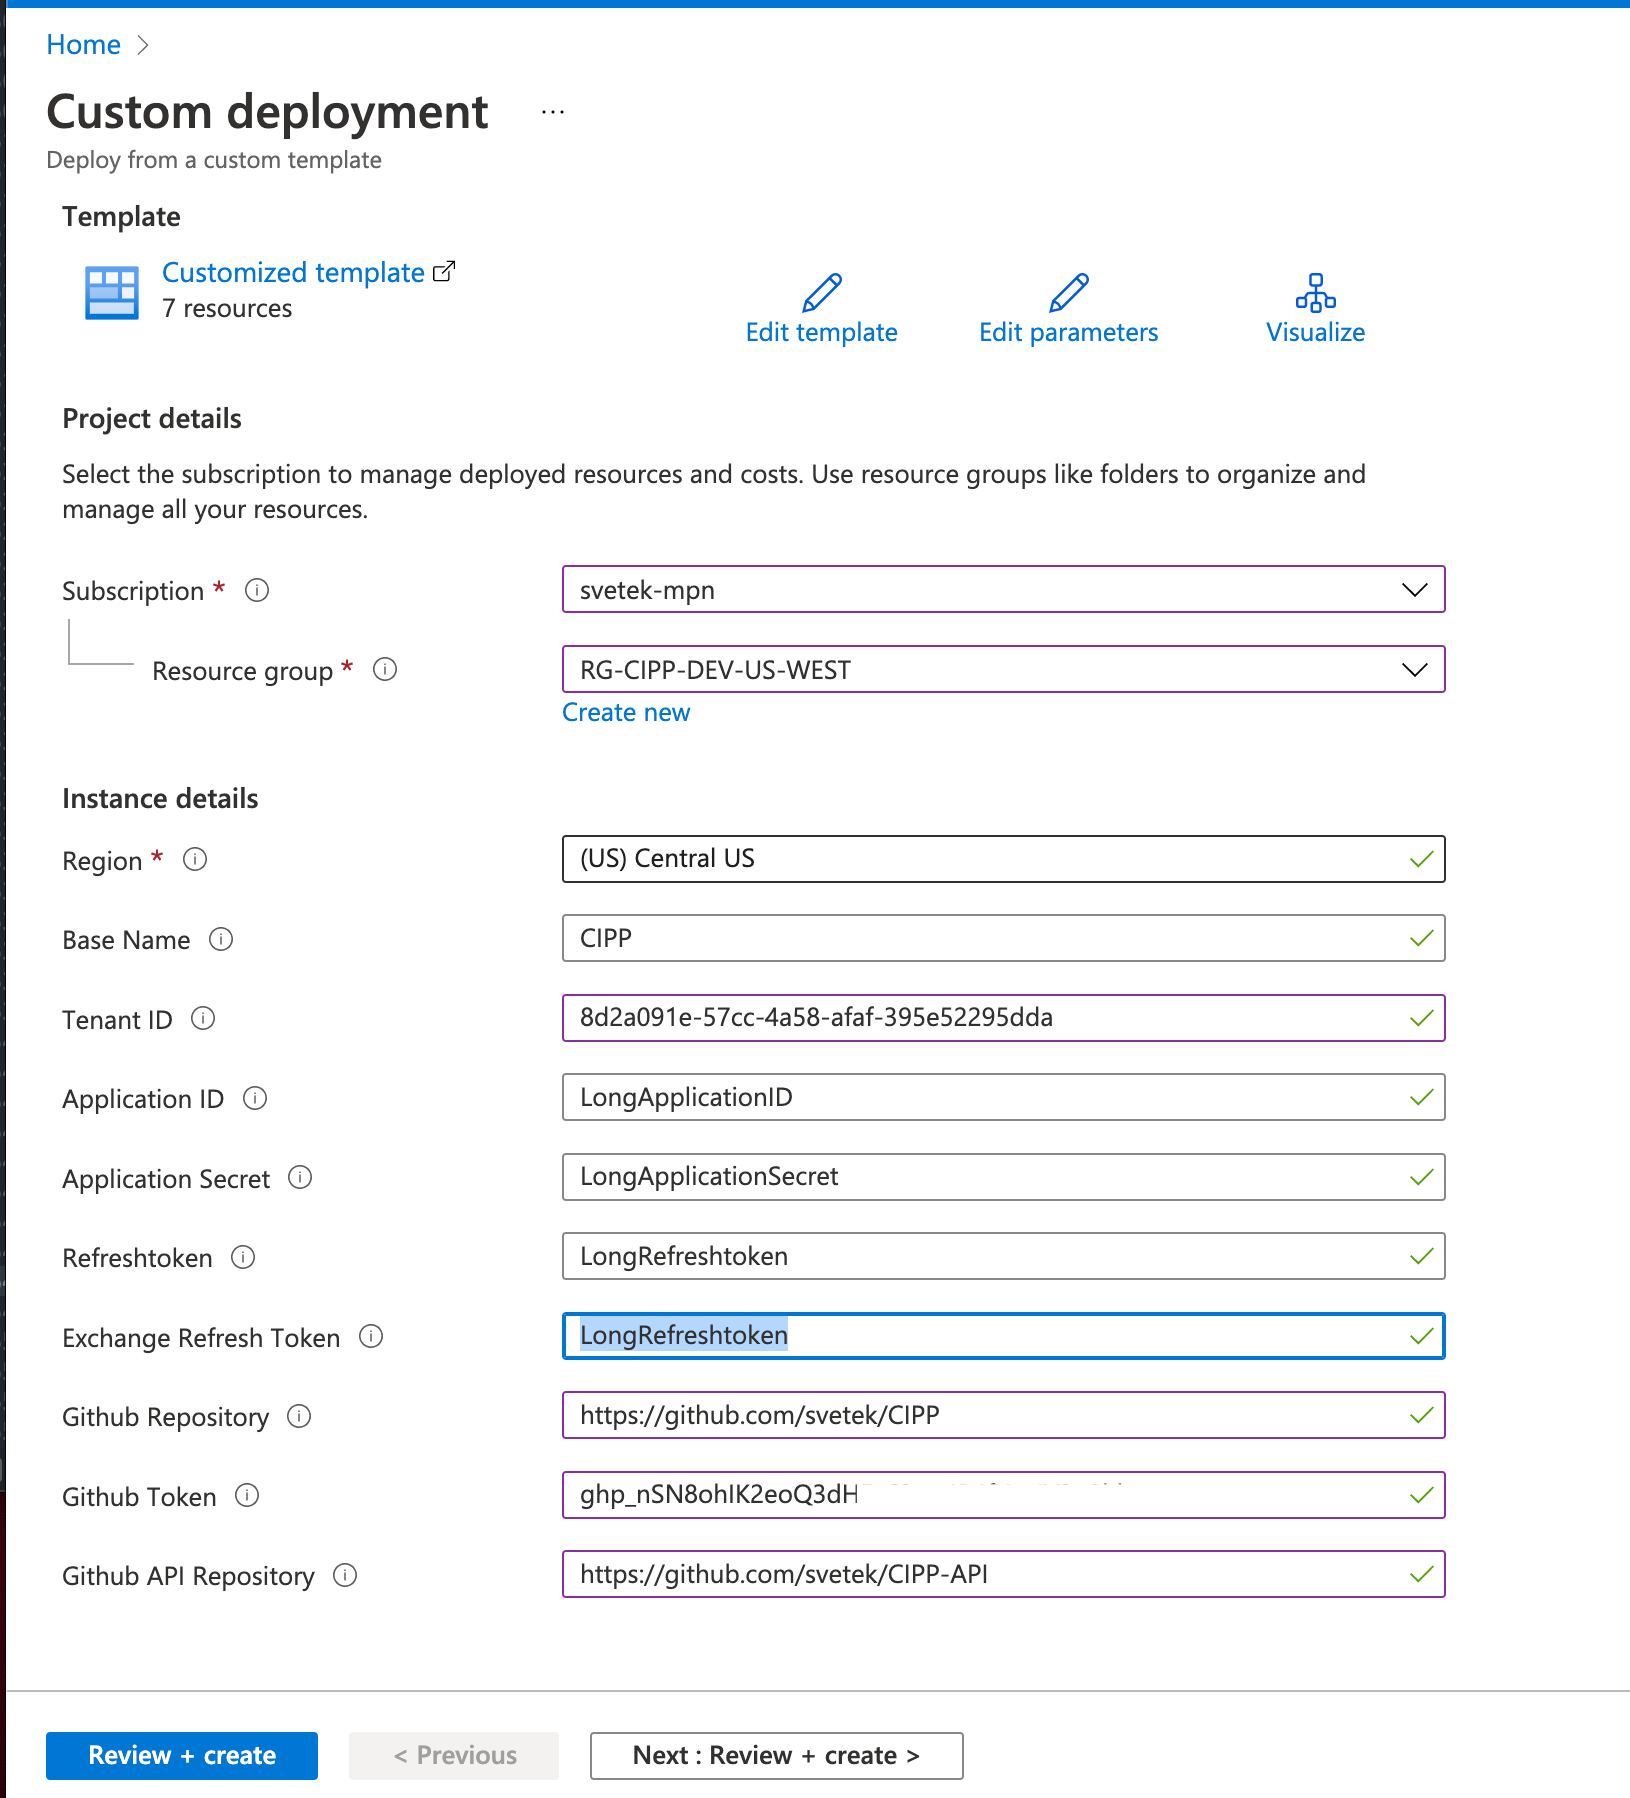Show the Resource group info tooltip
This screenshot has height=1798, width=1630.
tap(384, 670)
